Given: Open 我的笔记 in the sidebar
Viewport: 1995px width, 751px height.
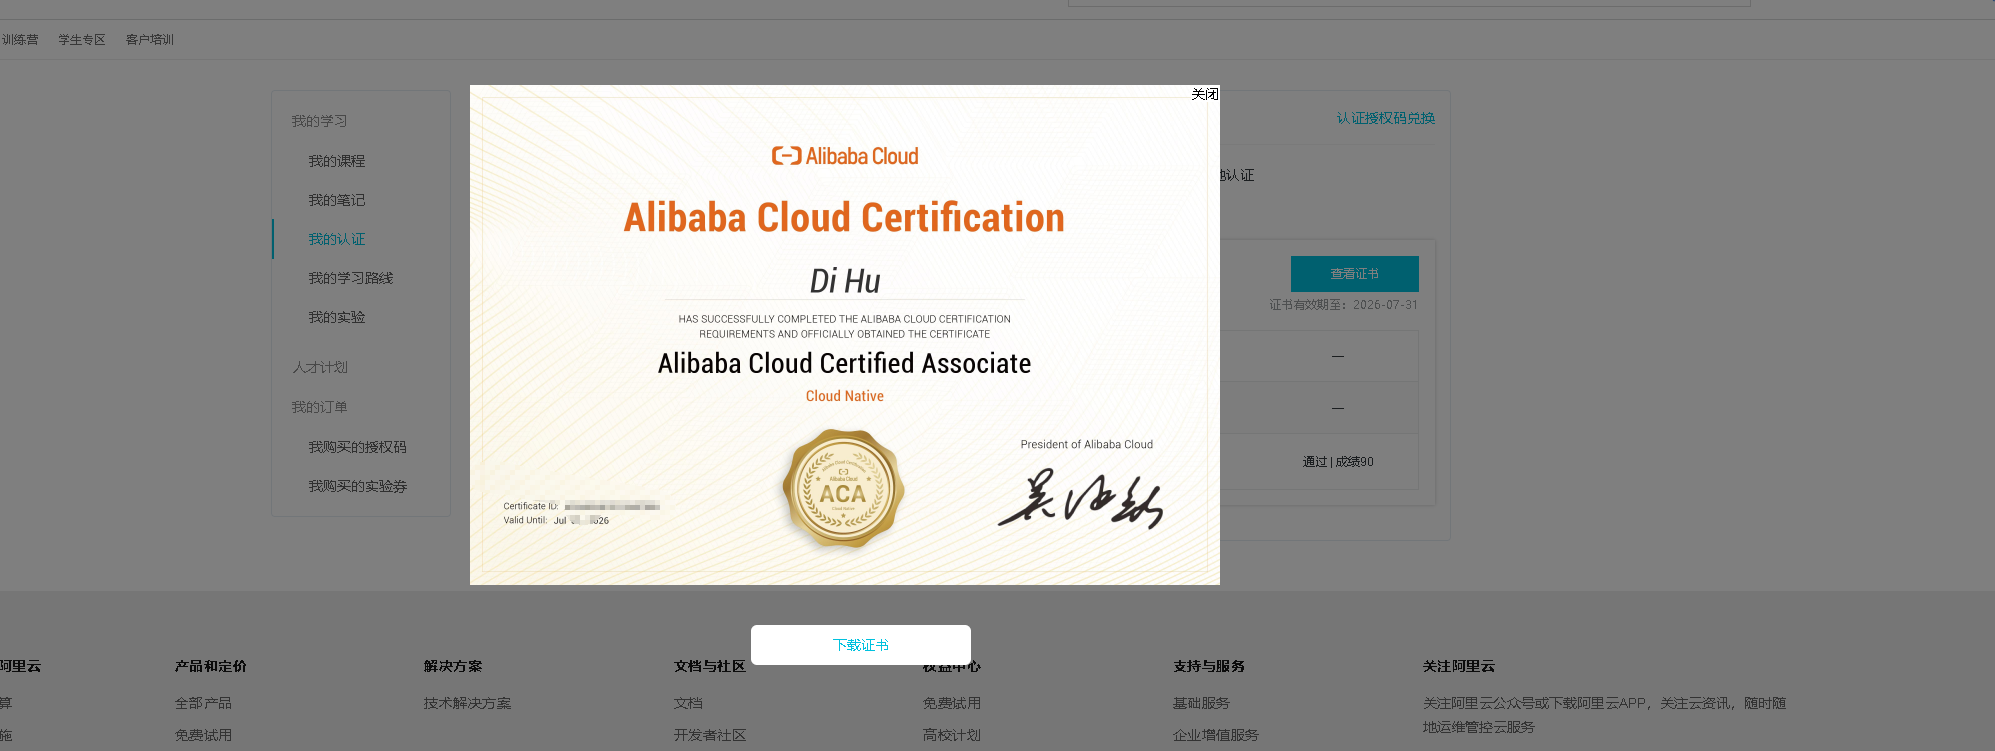Looking at the screenshot, I should [x=336, y=200].
